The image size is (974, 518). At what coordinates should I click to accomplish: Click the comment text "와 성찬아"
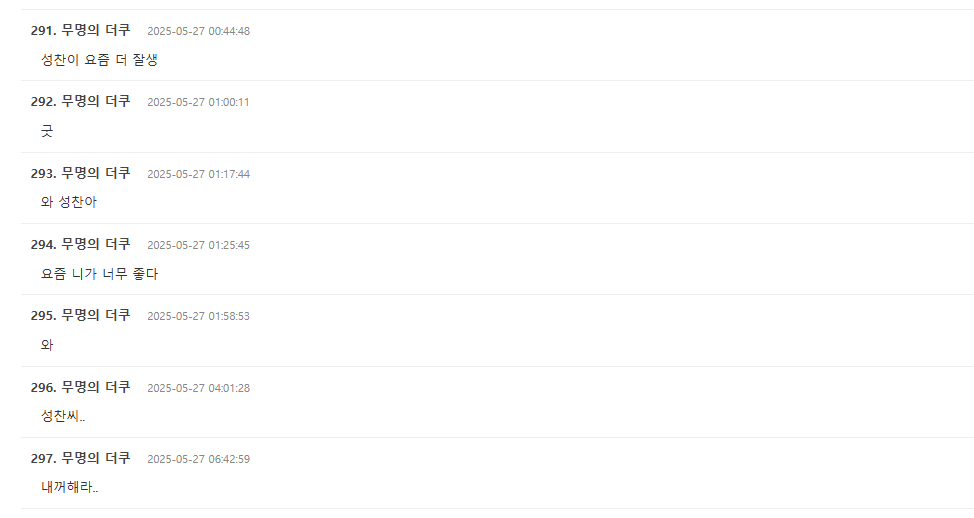69,202
